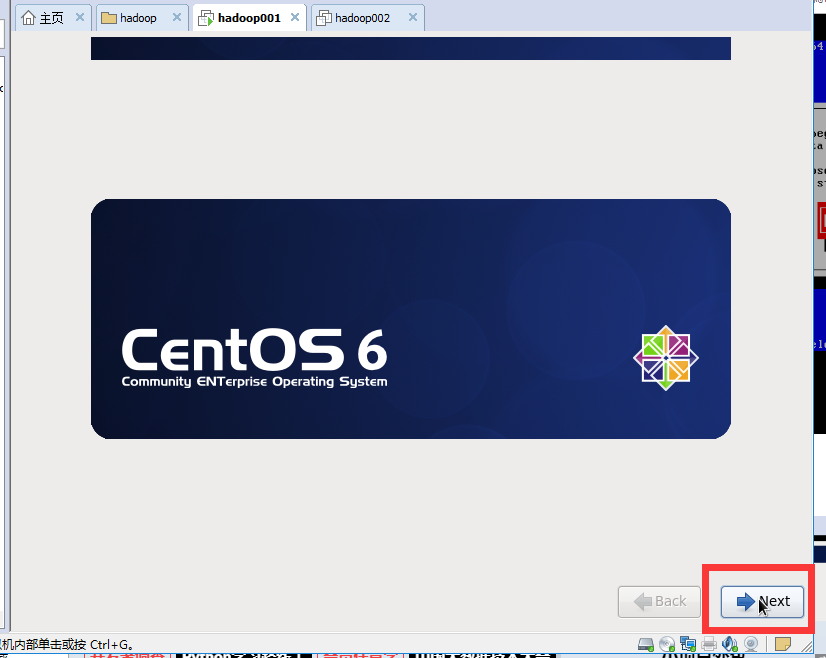Screen dimensions: 826x658
Task: Click the webcam device status icon
Action: [751, 644]
